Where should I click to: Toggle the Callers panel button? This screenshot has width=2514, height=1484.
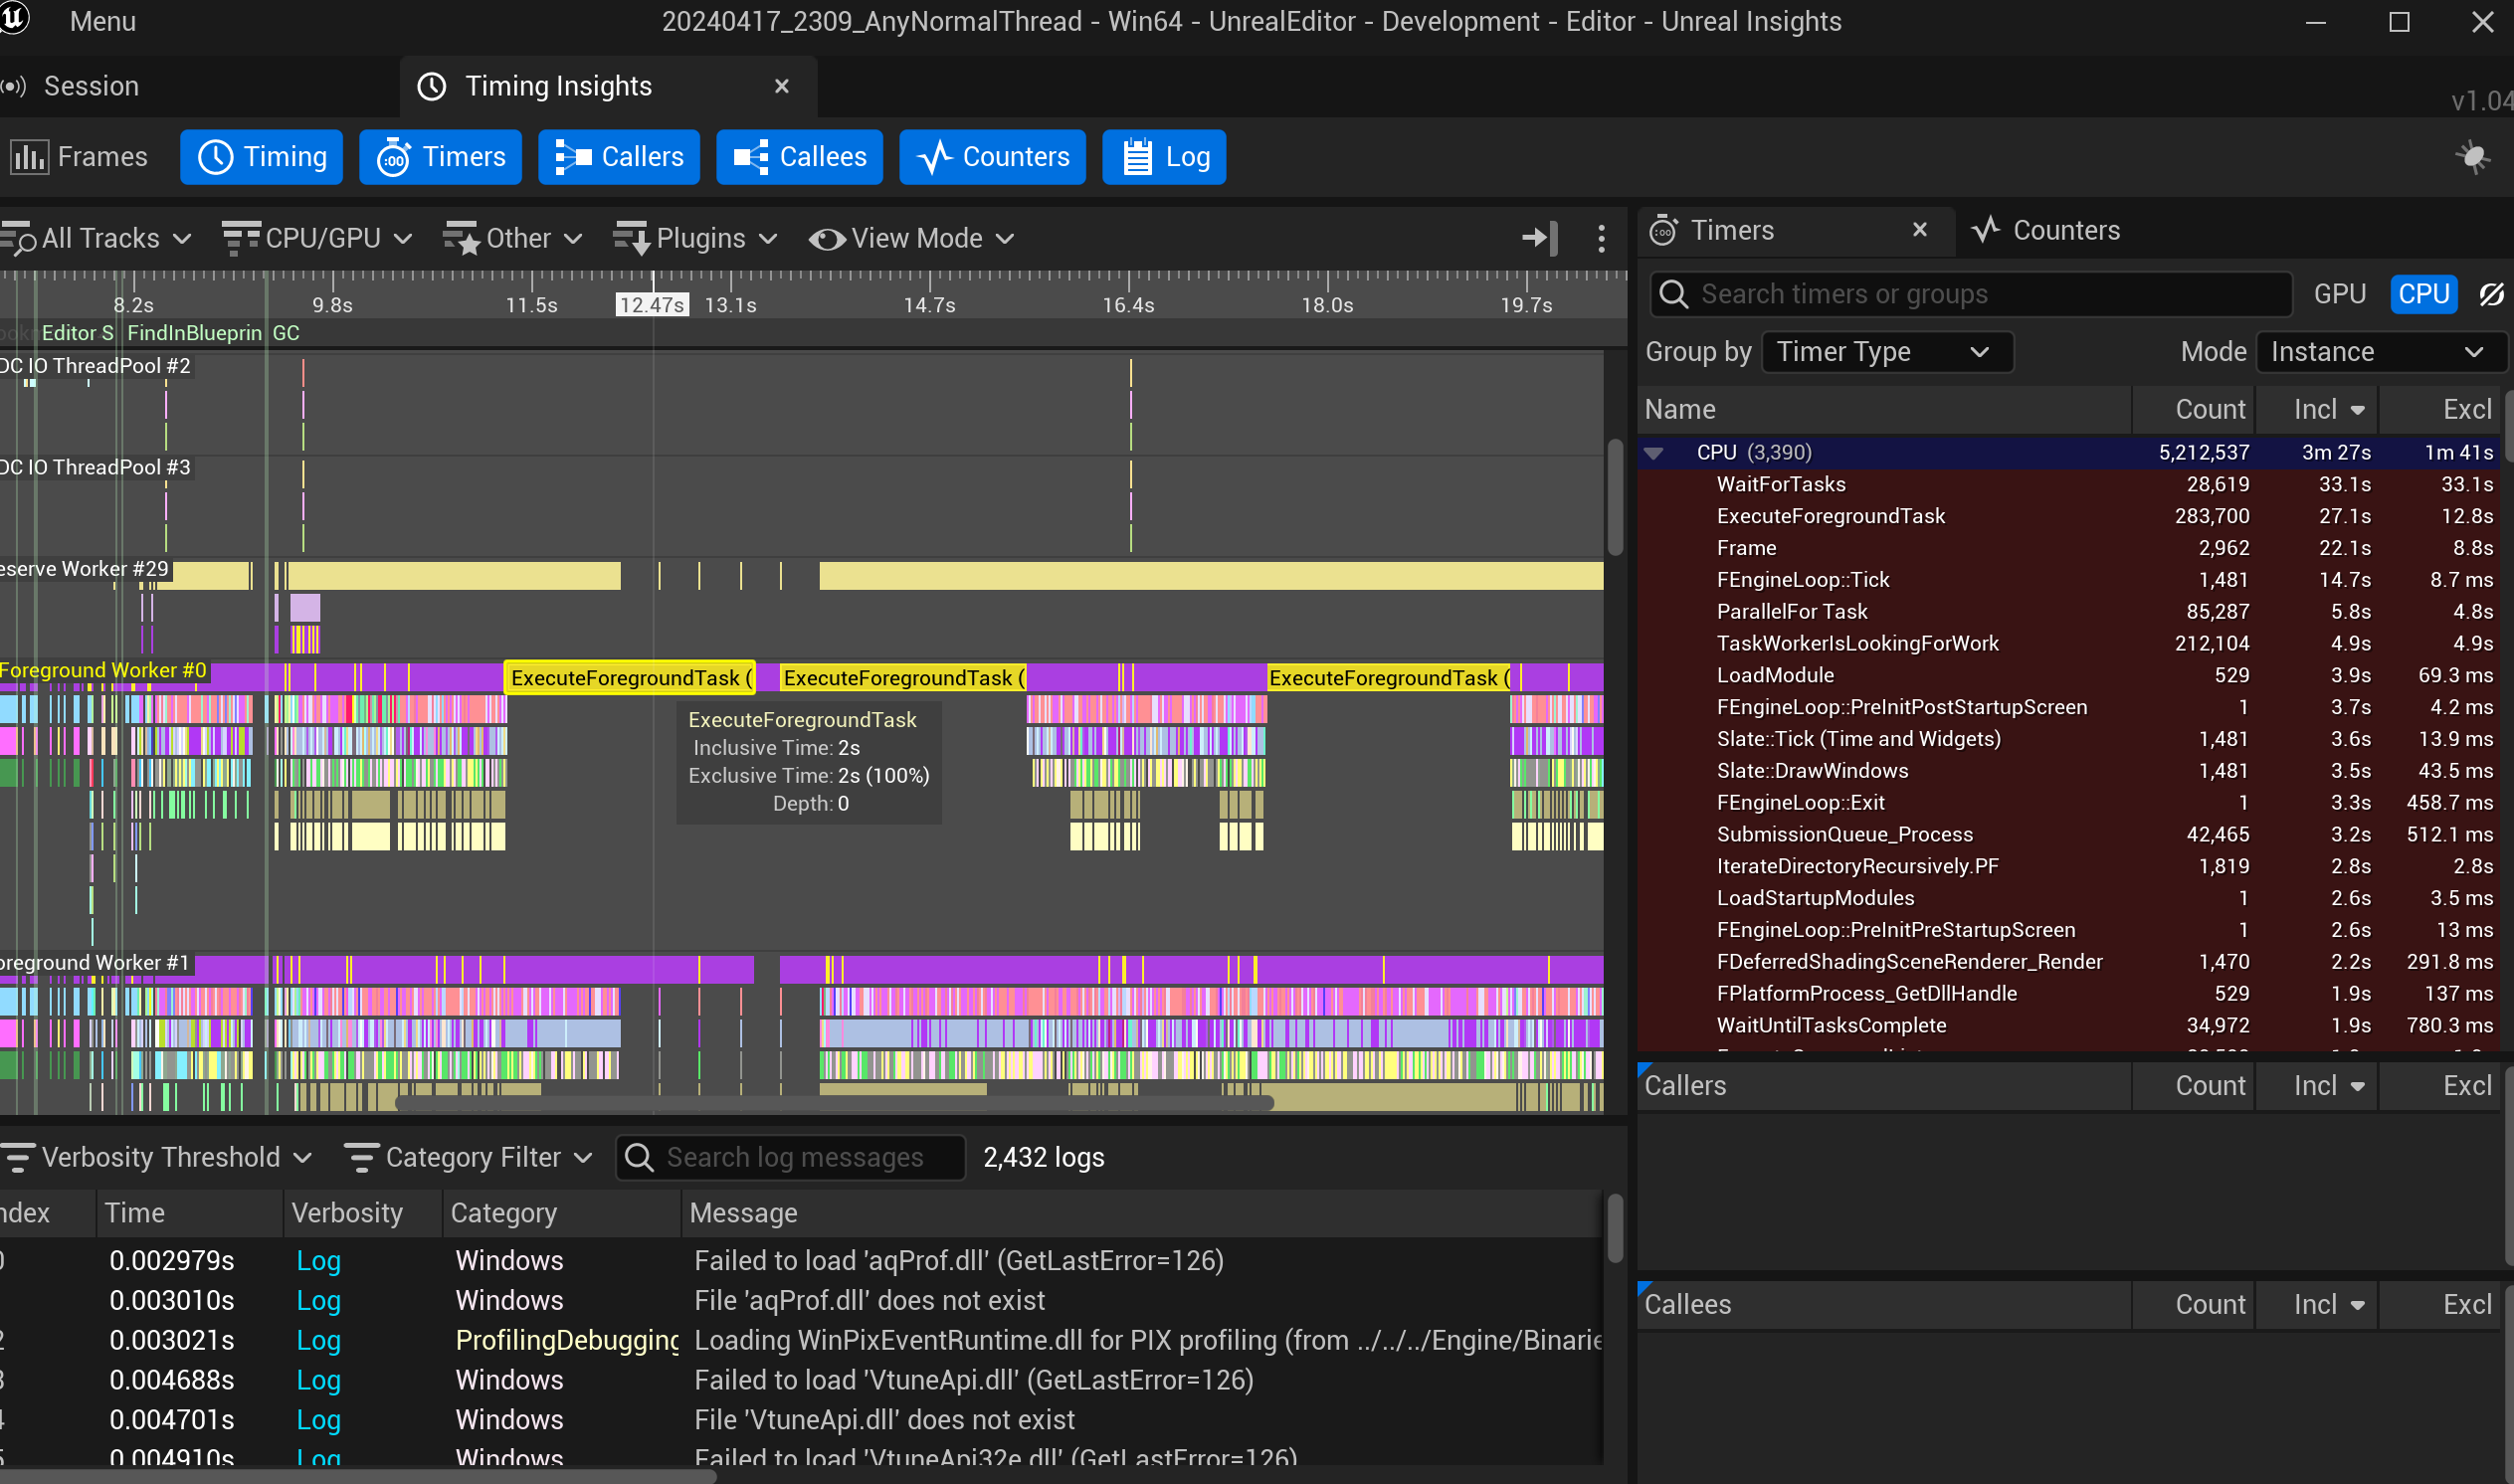619,157
